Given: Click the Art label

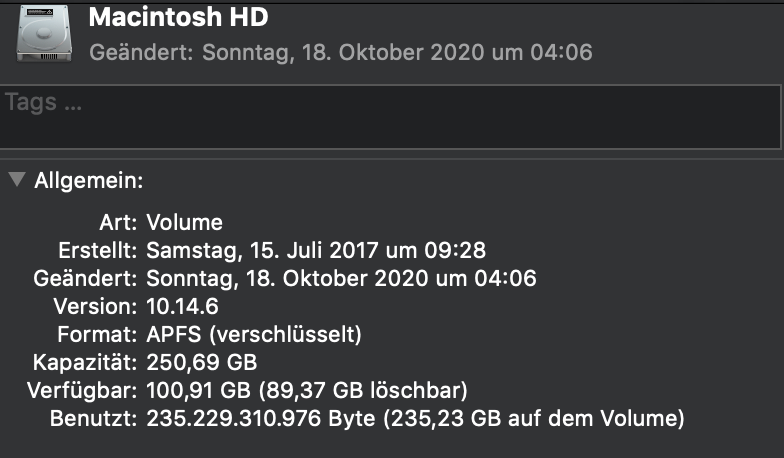Looking at the screenshot, I should (x=118, y=222).
